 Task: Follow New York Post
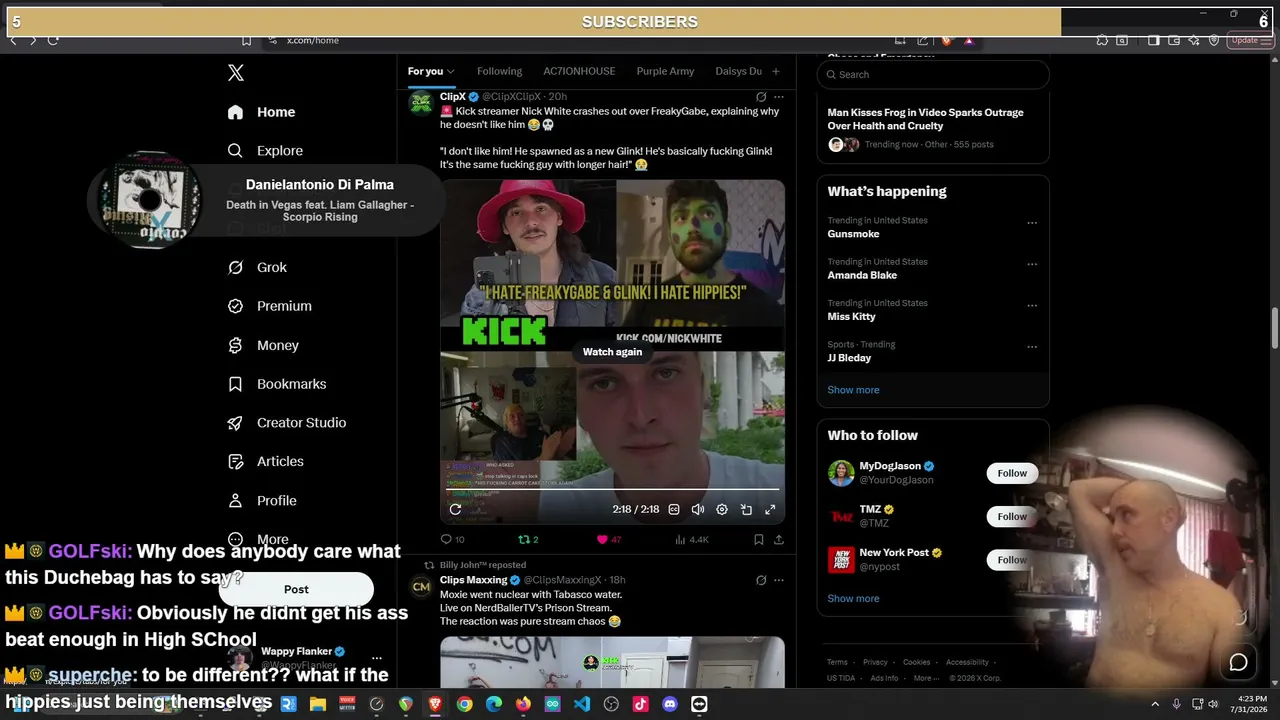pyautogui.click(x=1012, y=560)
